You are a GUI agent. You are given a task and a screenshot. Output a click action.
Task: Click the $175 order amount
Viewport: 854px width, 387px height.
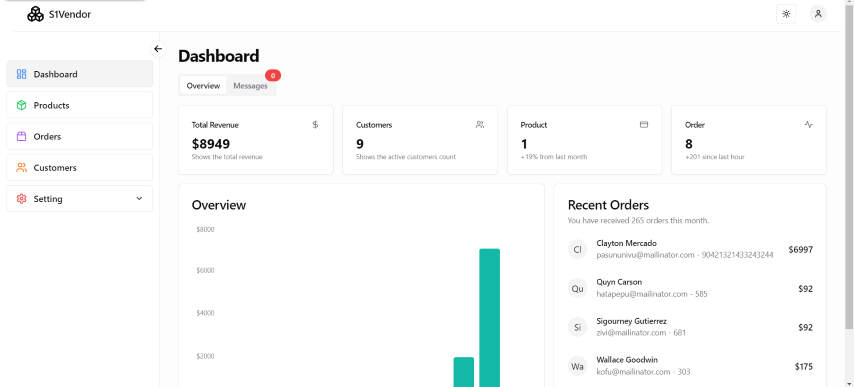(804, 366)
